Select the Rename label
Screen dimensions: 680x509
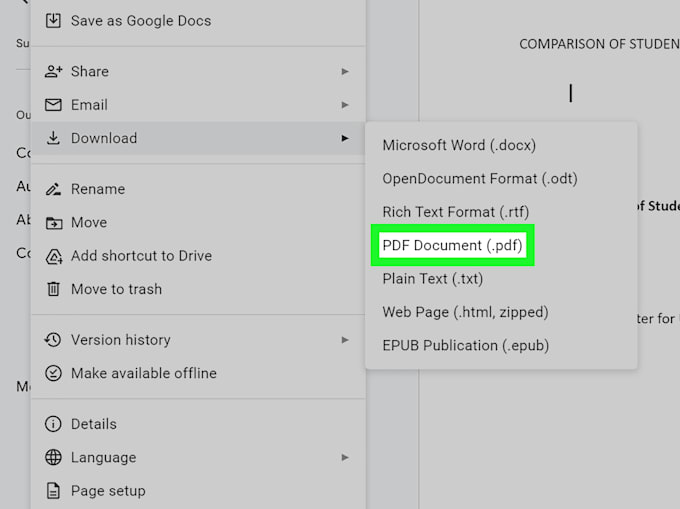pos(98,189)
